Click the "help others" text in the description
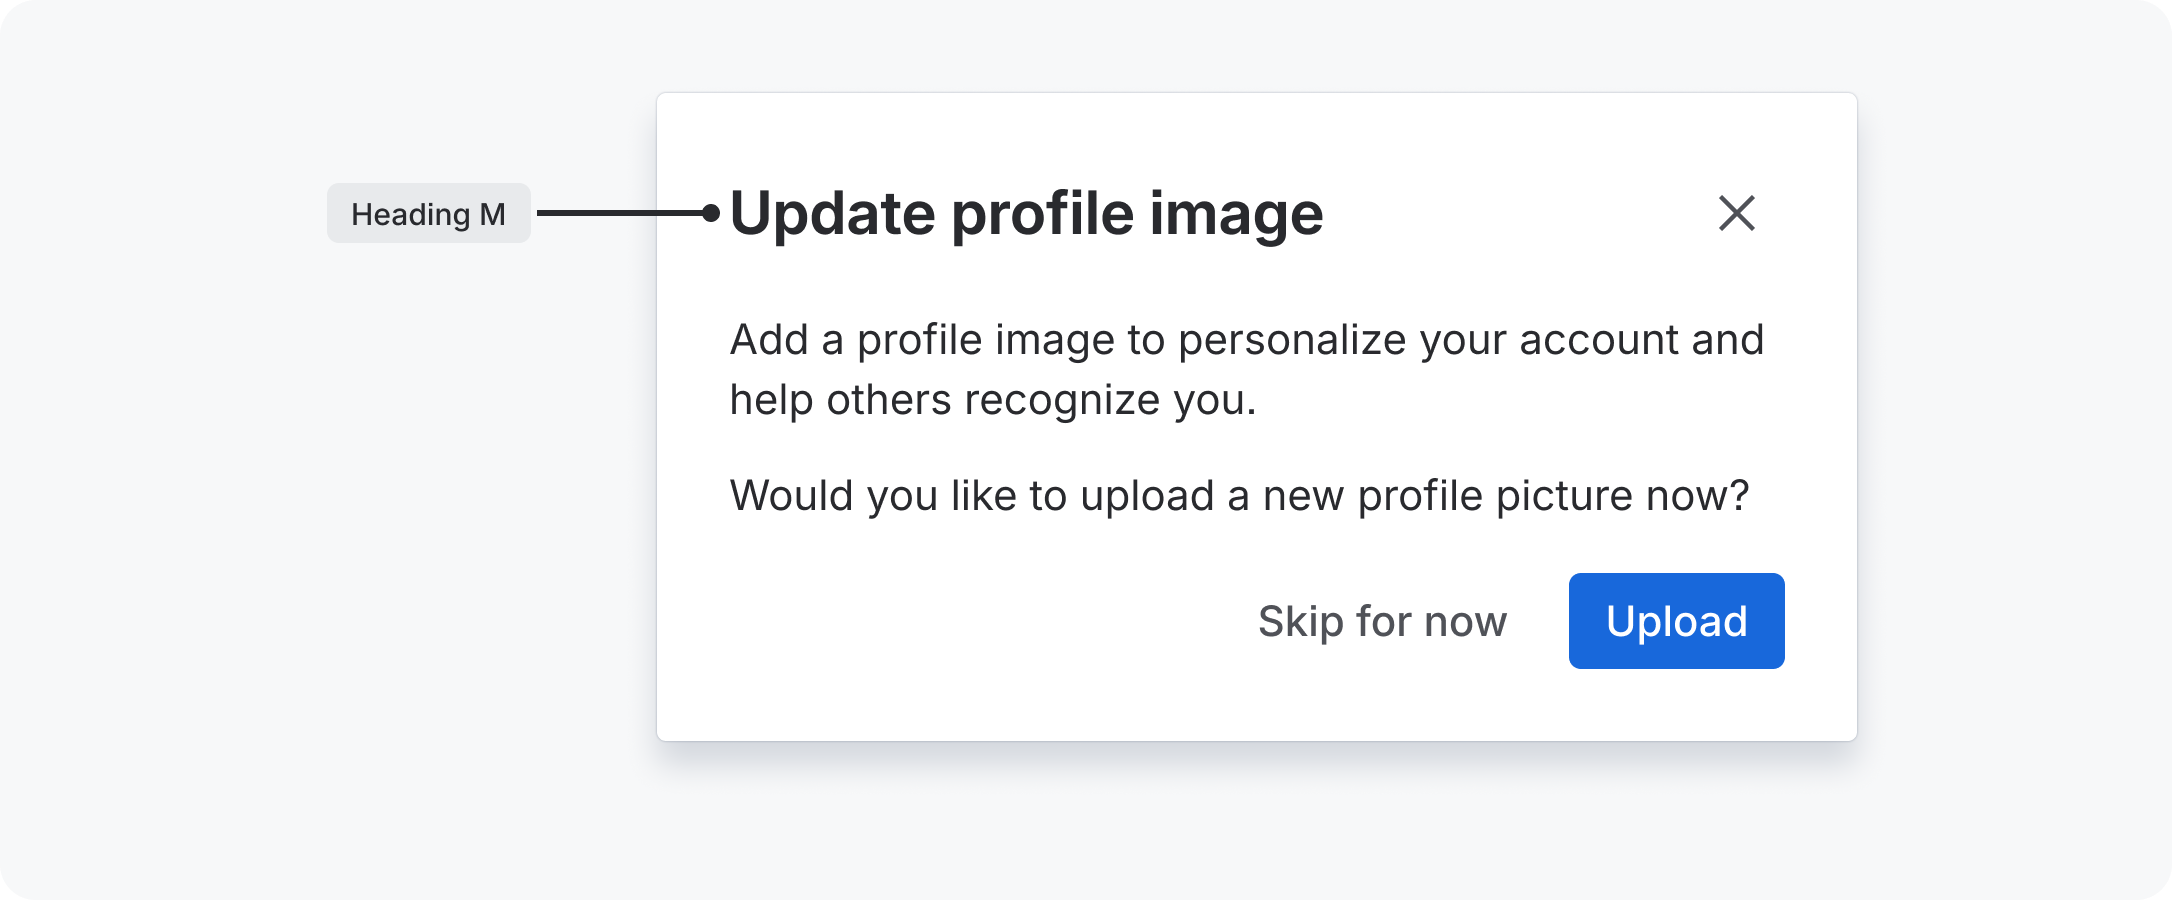This screenshot has height=900, width=2172. coord(840,400)
